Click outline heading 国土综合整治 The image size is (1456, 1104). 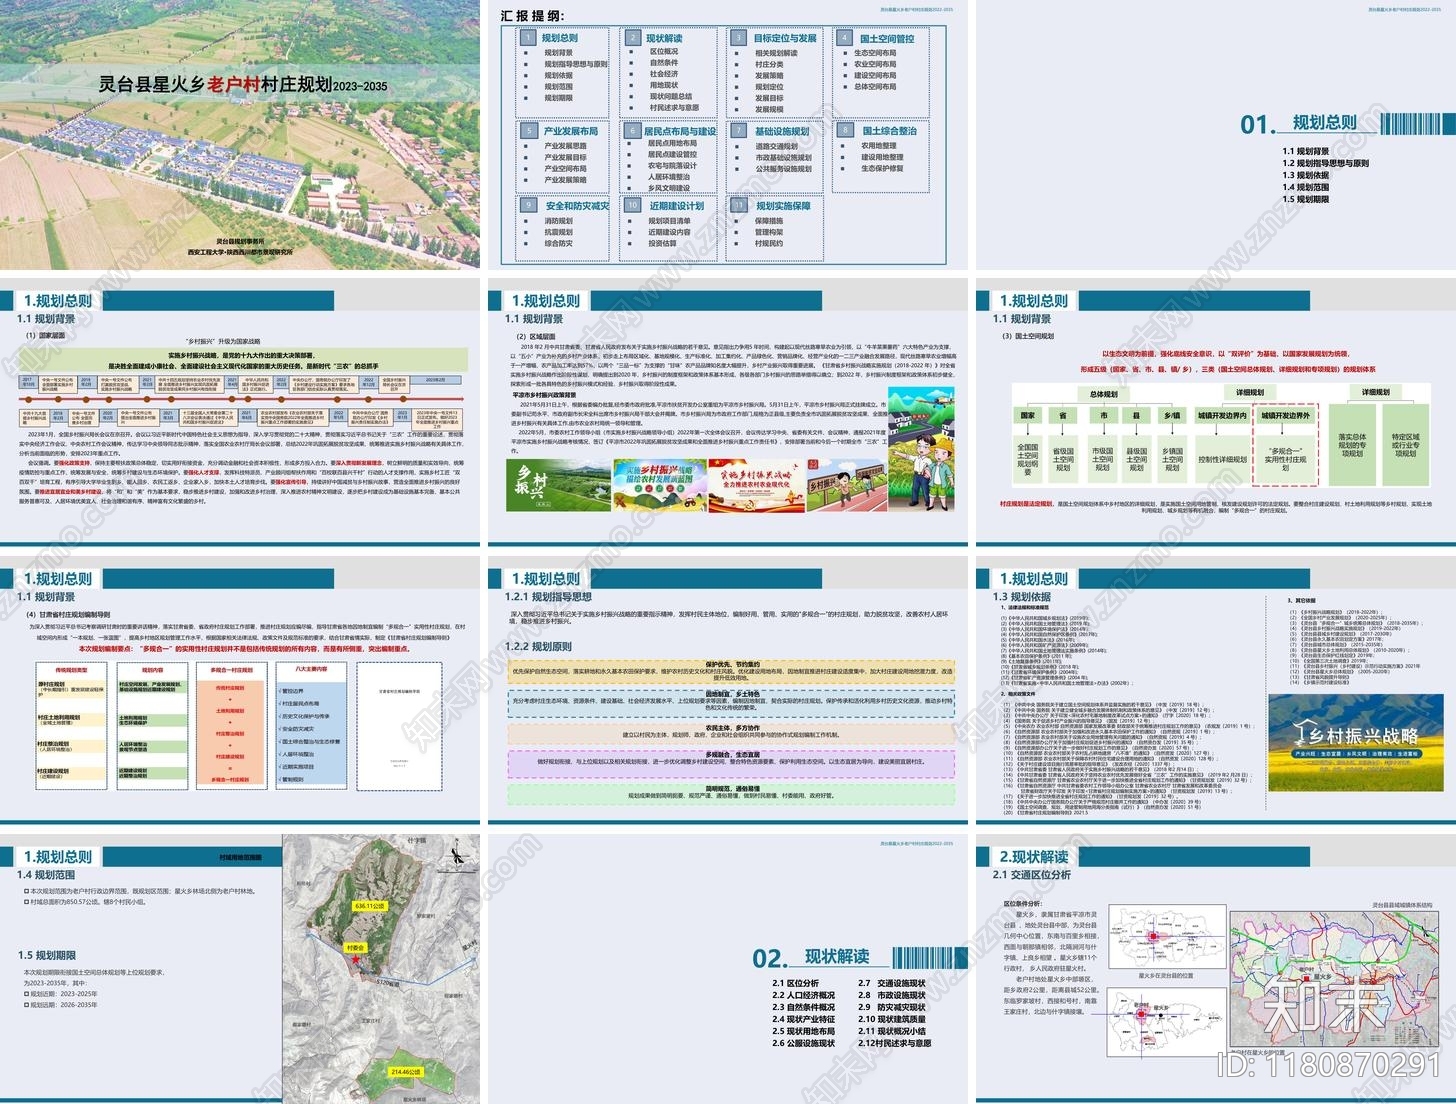coord(889,131)
